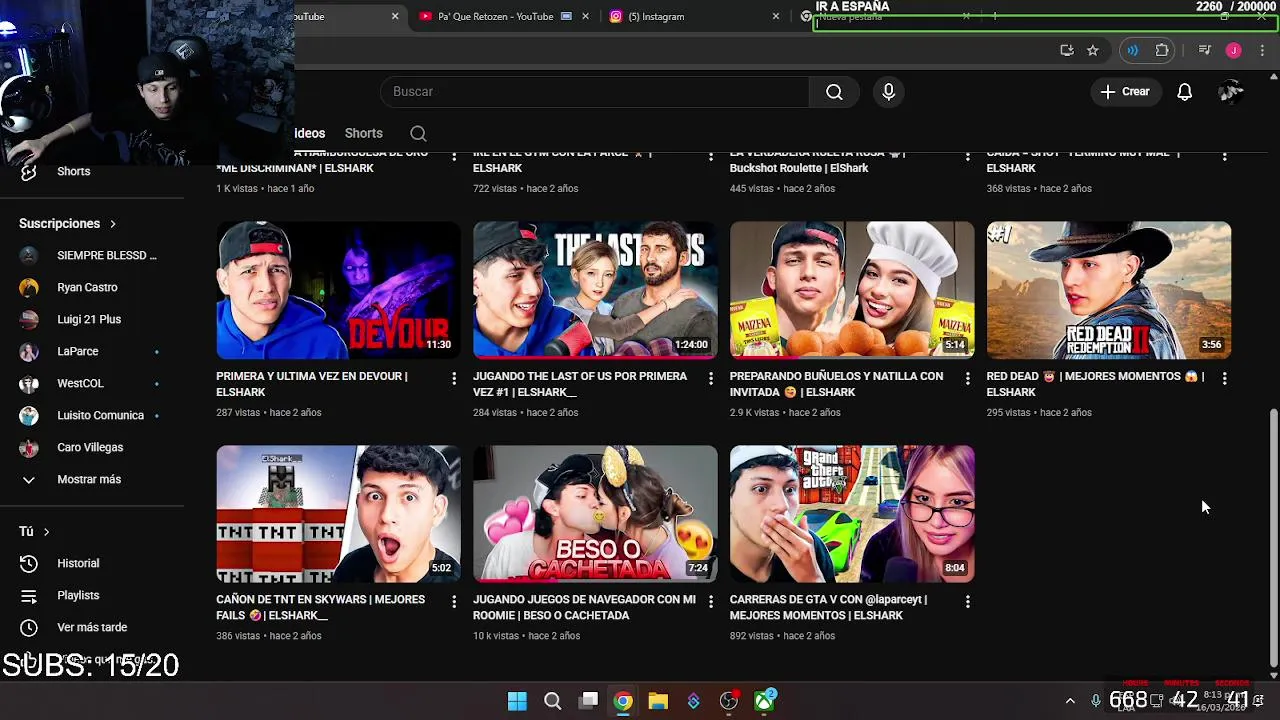Click the blue sound-wave extension icon

(1132, 50)
